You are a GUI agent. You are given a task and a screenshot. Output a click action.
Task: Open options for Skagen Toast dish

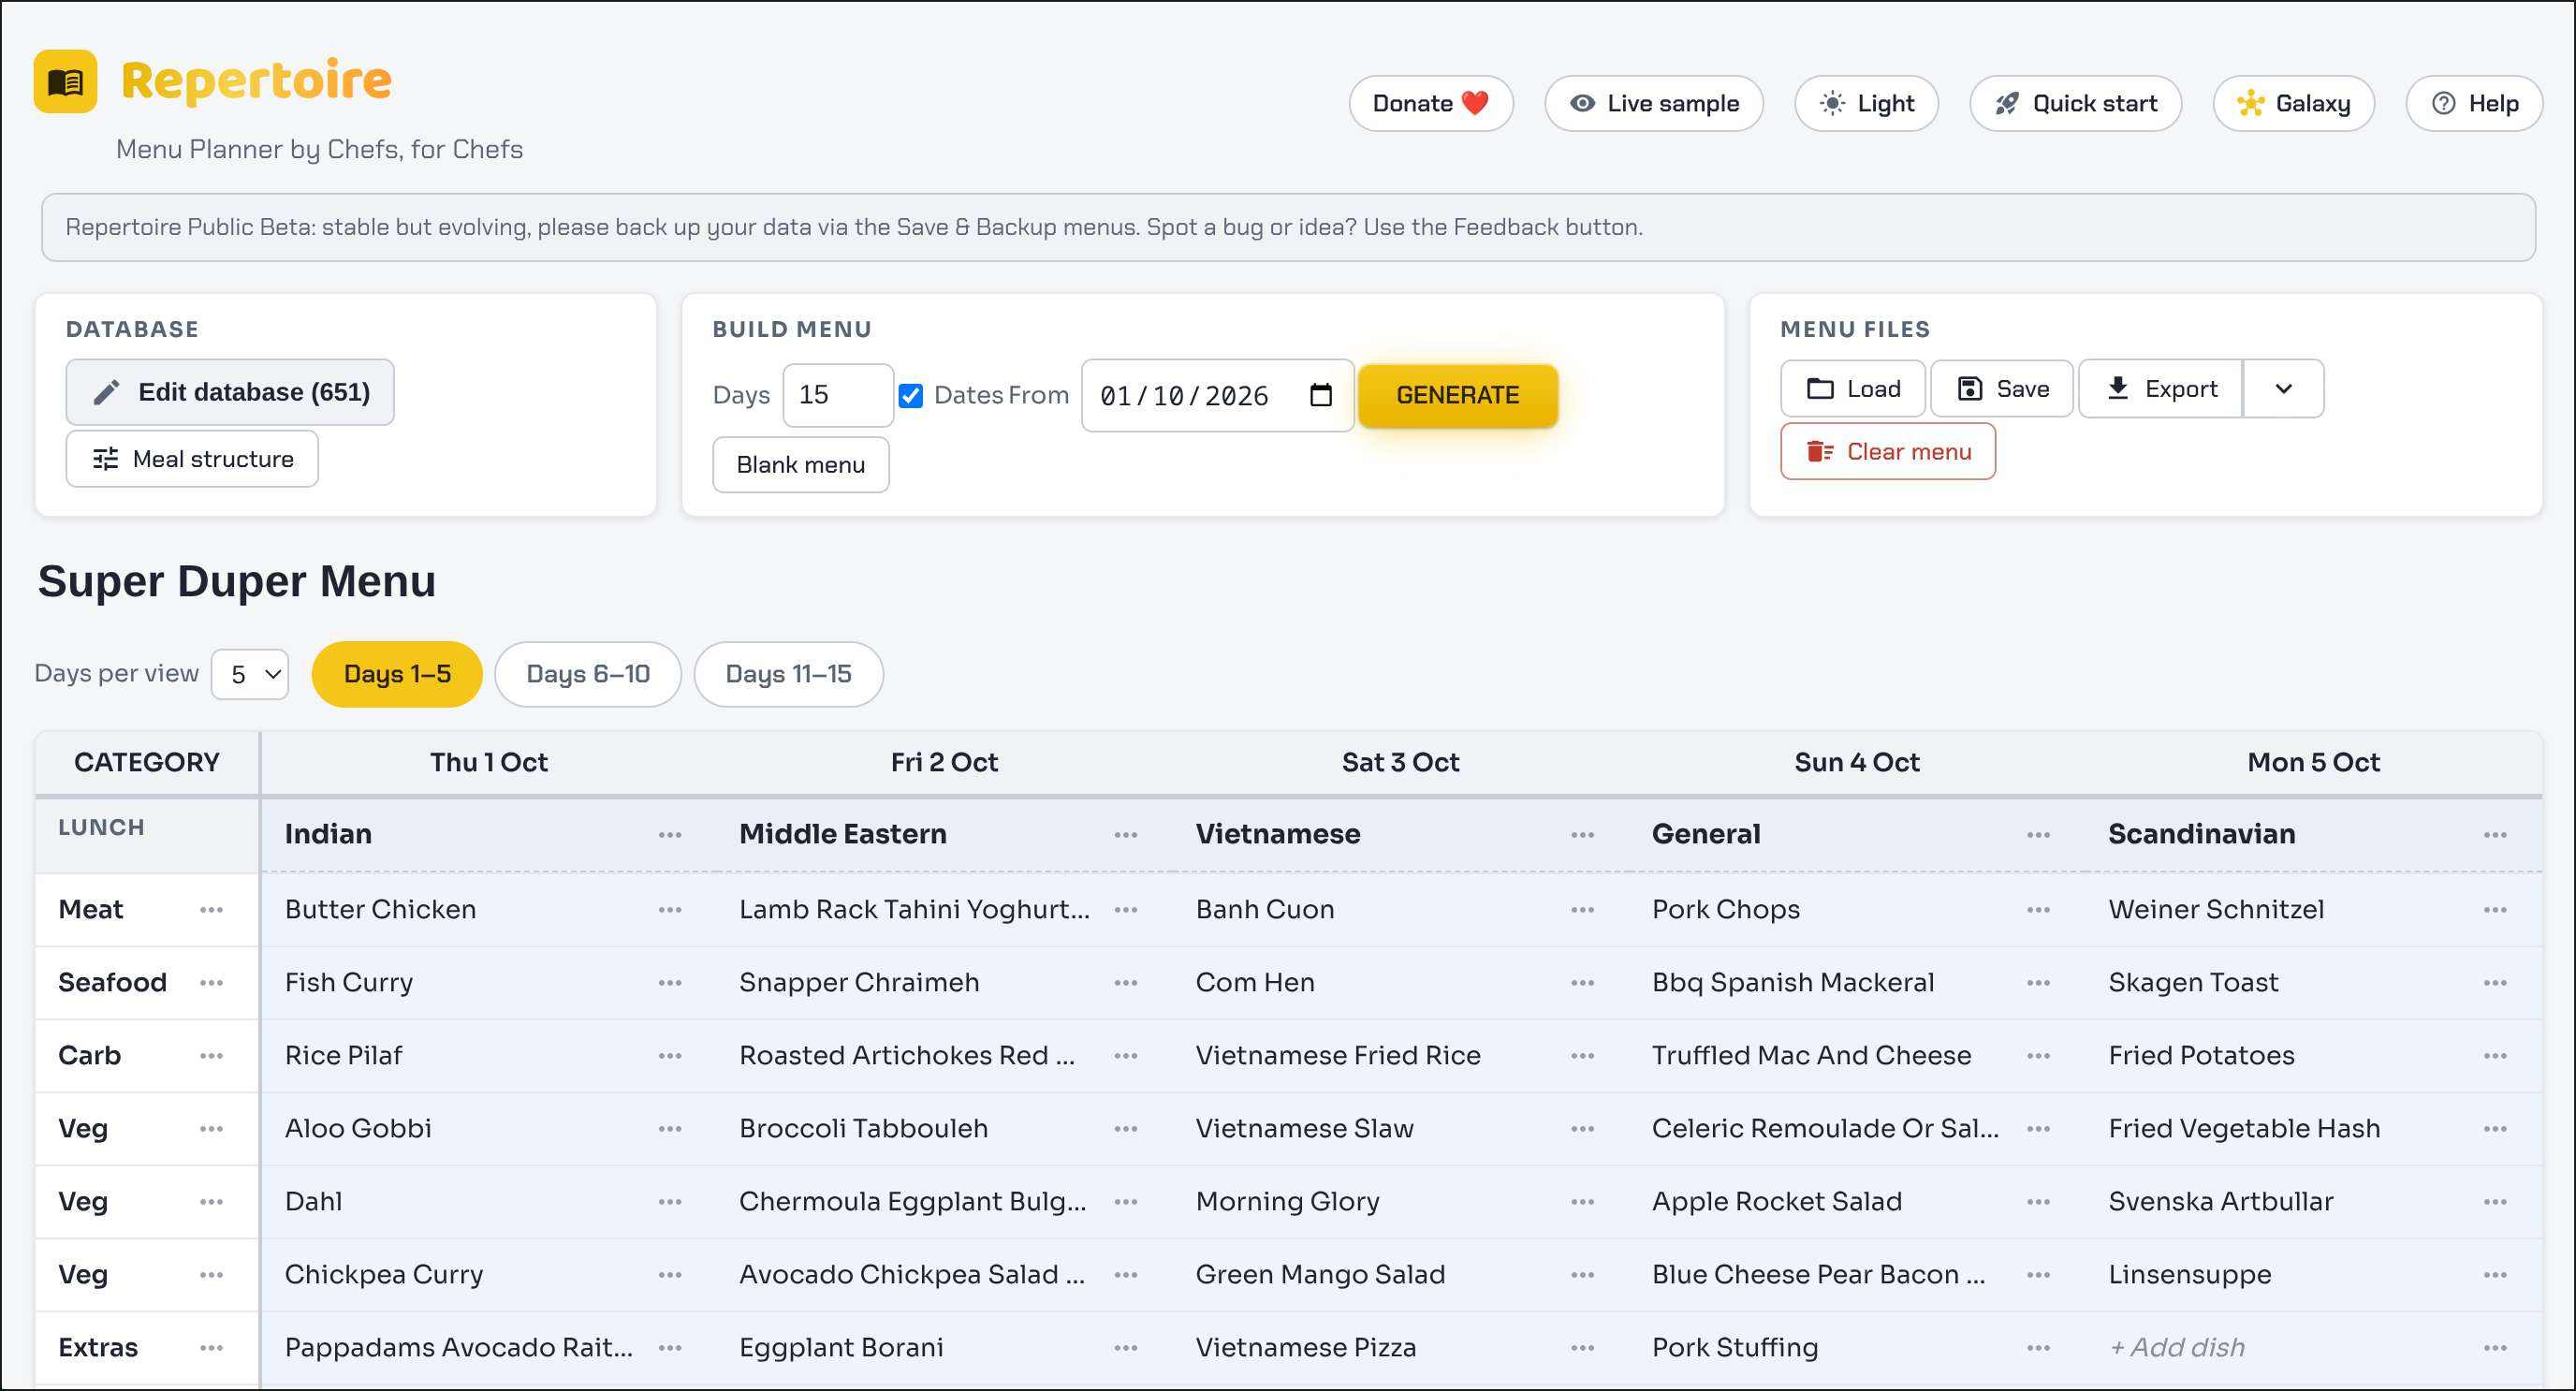click(2495, 983)
